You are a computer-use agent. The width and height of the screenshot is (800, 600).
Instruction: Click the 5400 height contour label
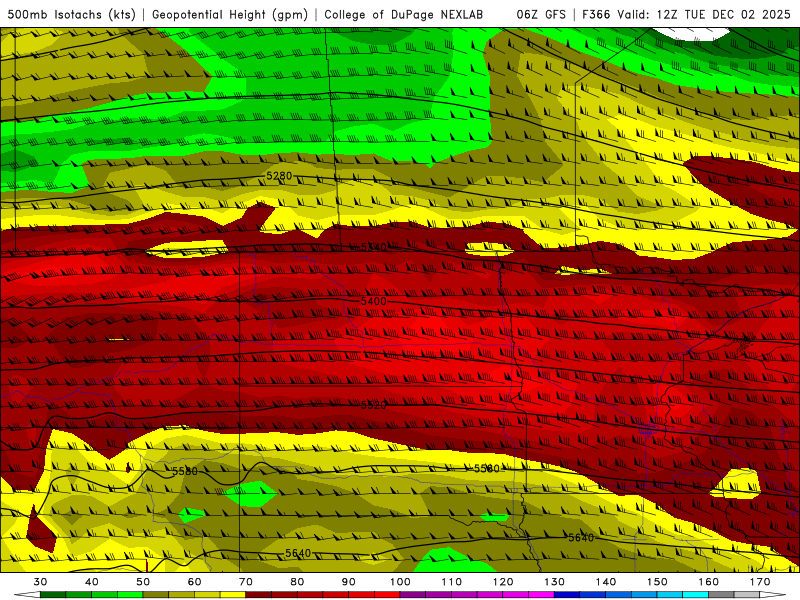(373, 302)
